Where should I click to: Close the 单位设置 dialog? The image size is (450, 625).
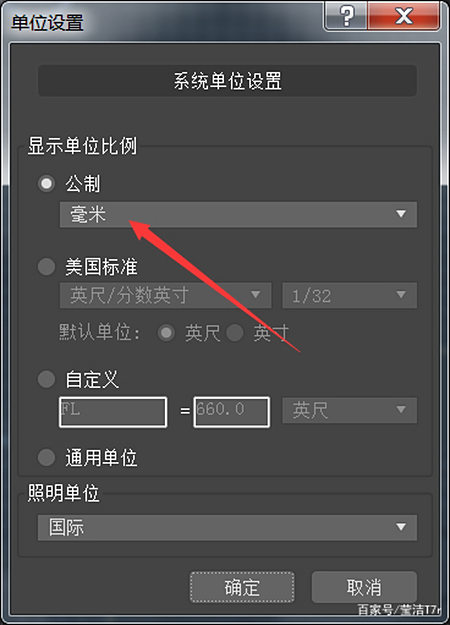point(403,16)
